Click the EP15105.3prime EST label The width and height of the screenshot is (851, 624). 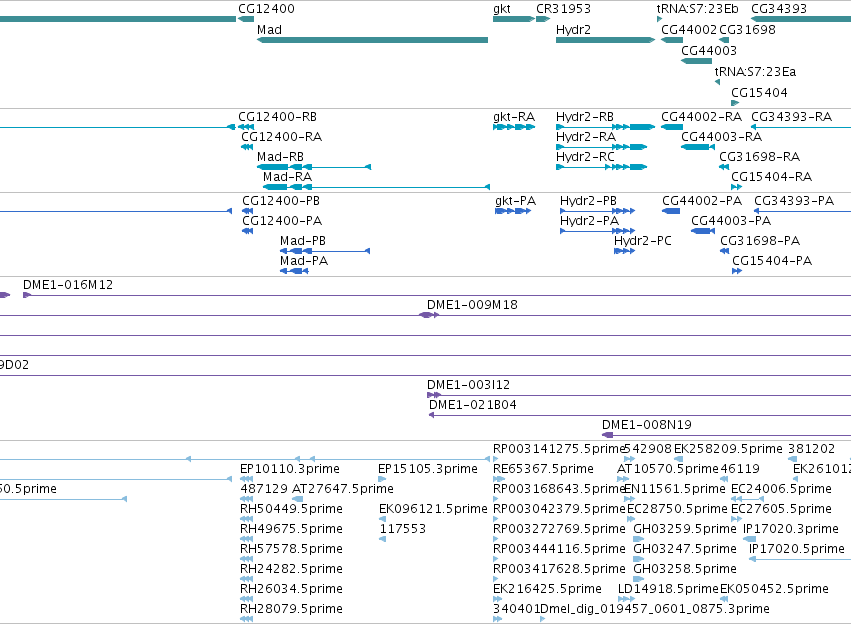click(x=428, y=469)
